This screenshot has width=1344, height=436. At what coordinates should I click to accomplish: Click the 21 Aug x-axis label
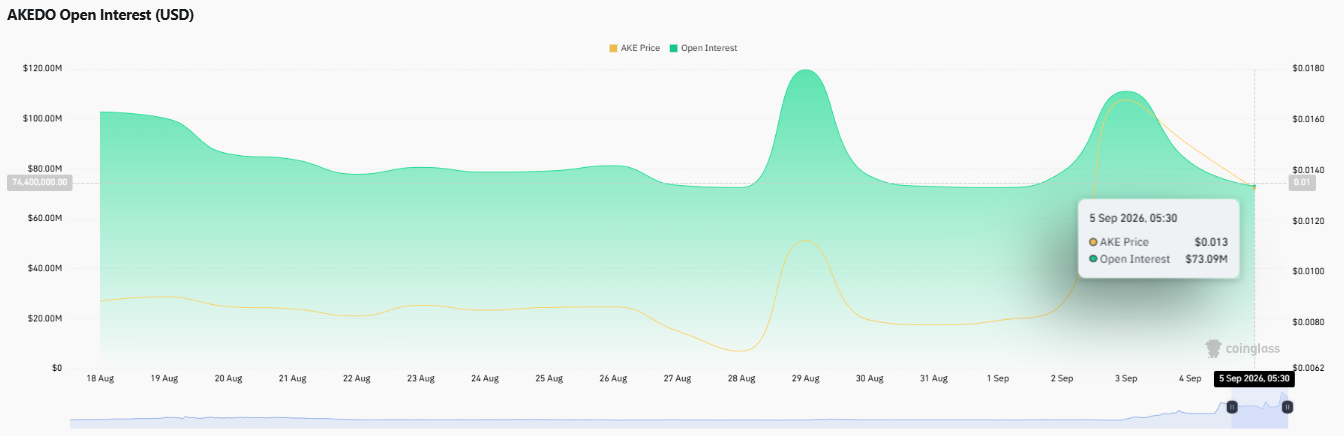[292, 379]
